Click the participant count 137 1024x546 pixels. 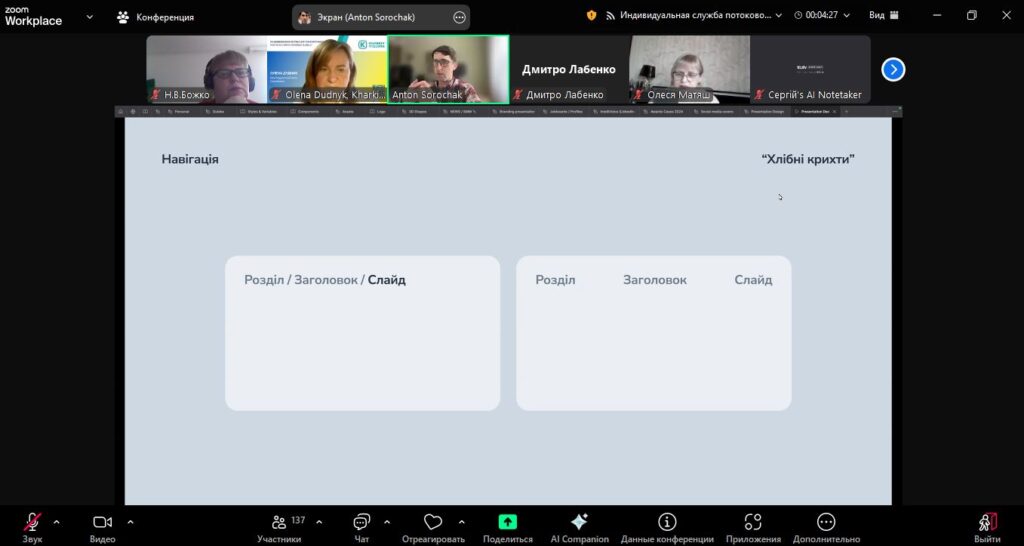[x=298, y=520]
